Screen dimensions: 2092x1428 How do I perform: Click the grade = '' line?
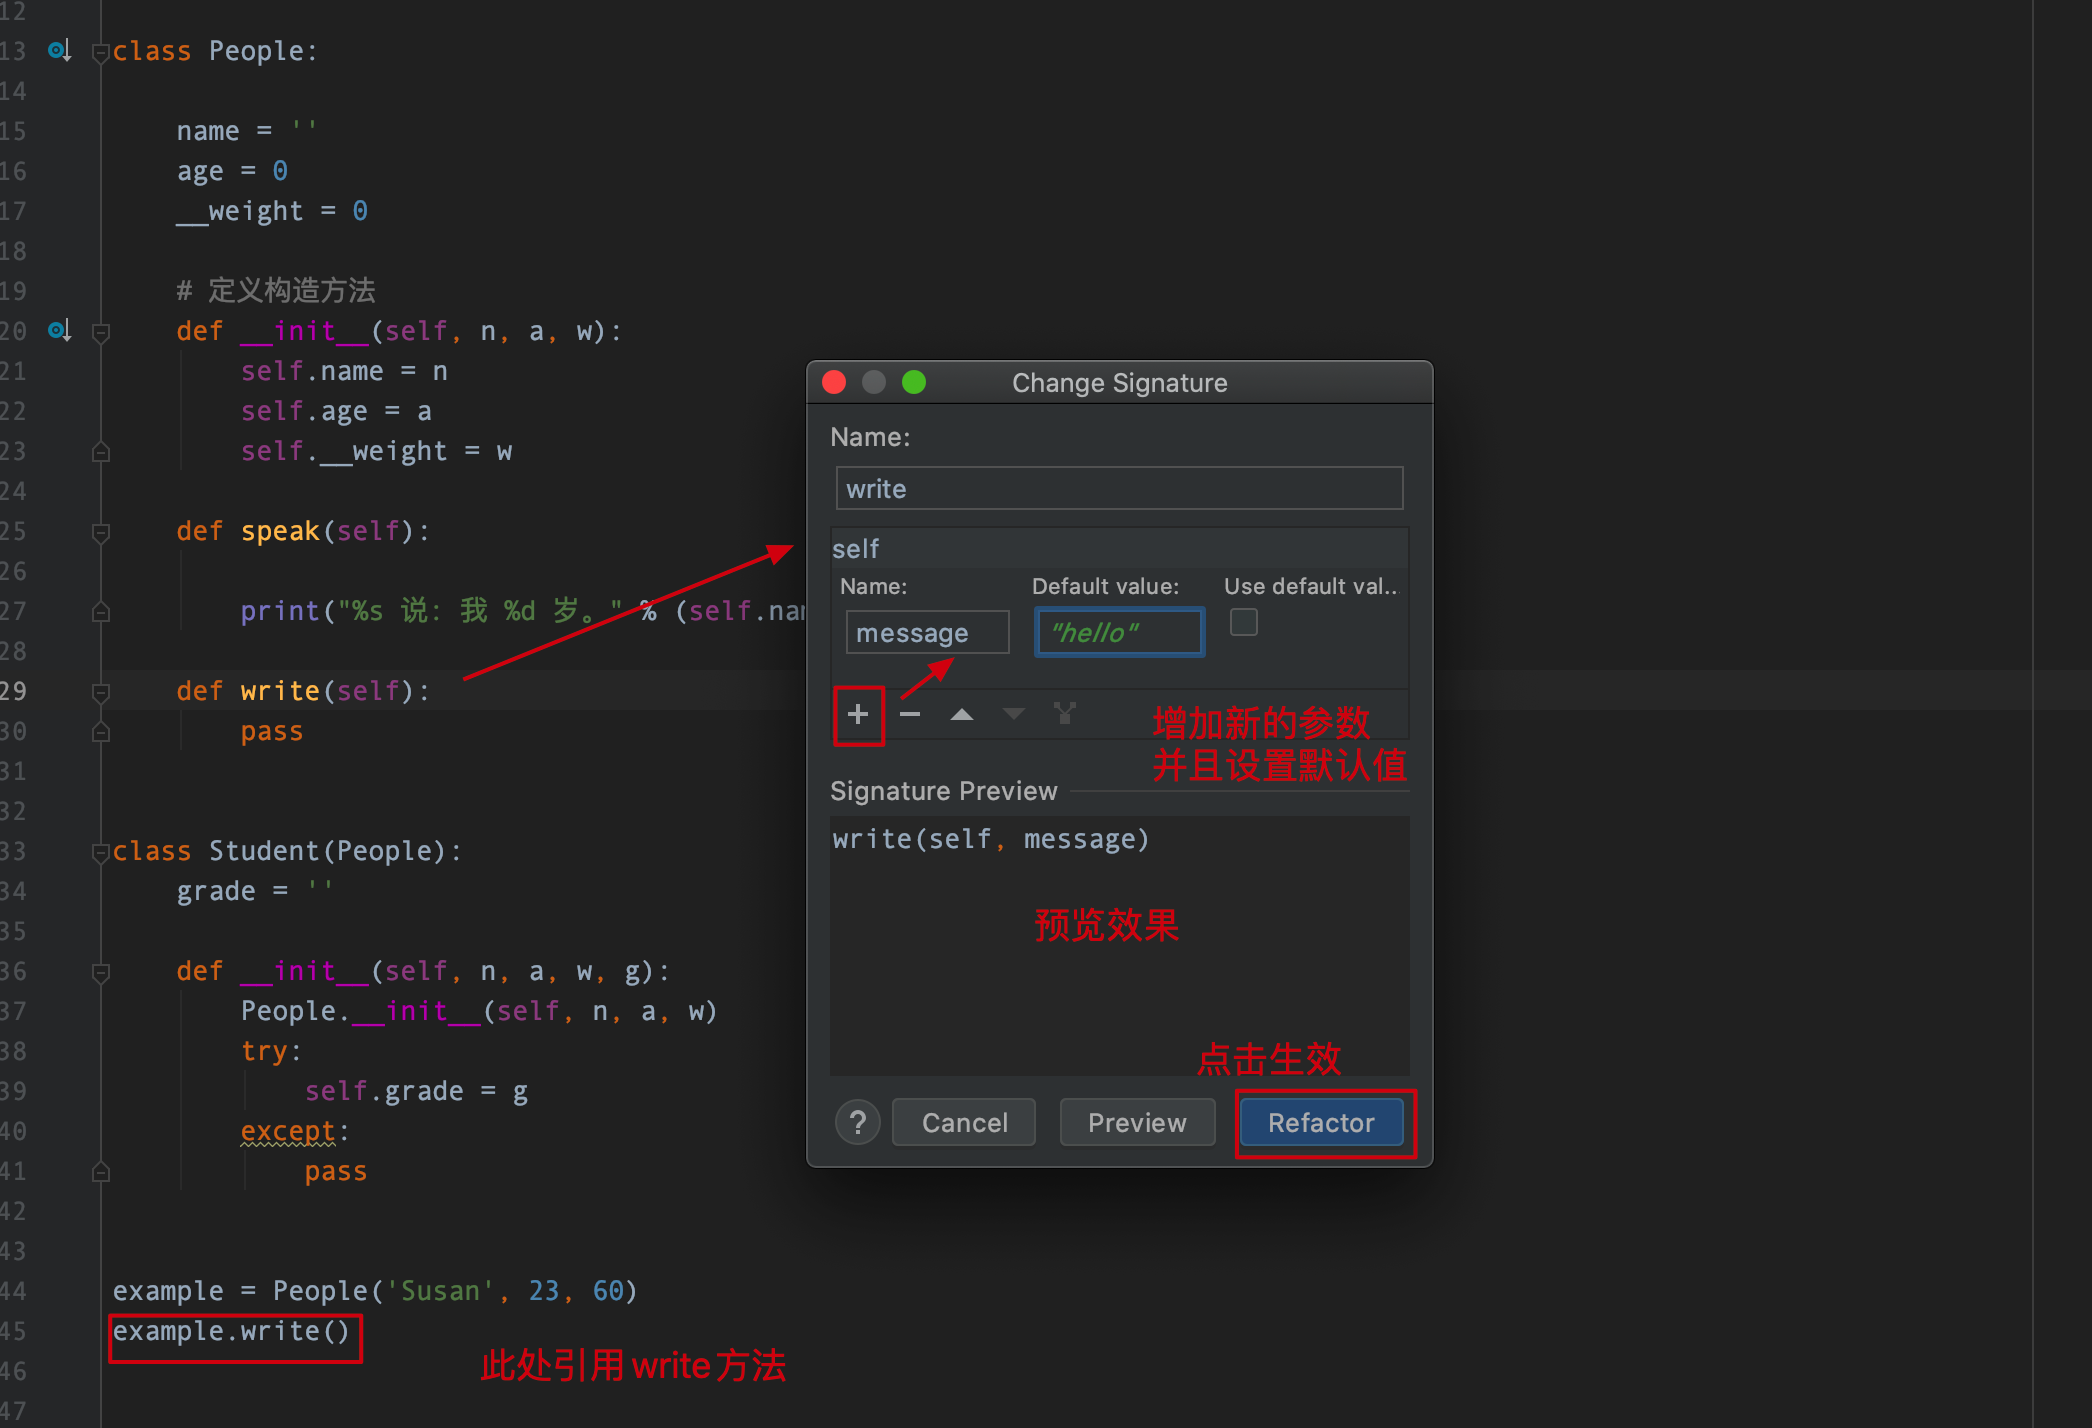[x=255, y=891]
